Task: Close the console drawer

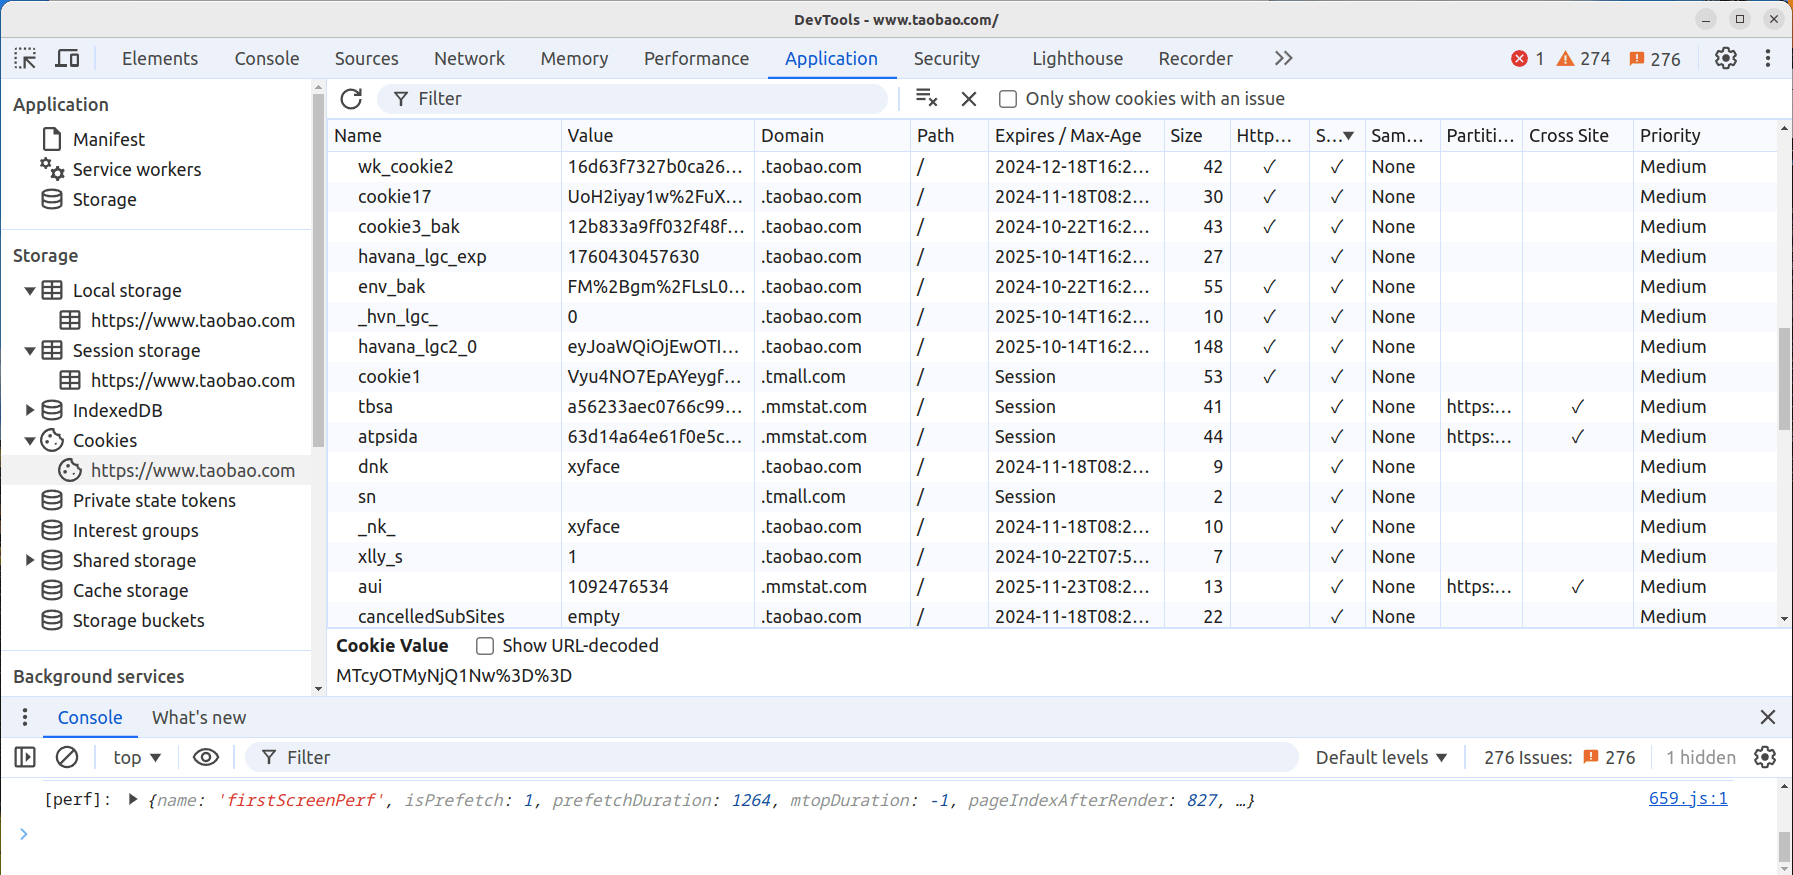Action: (1768, 717)
